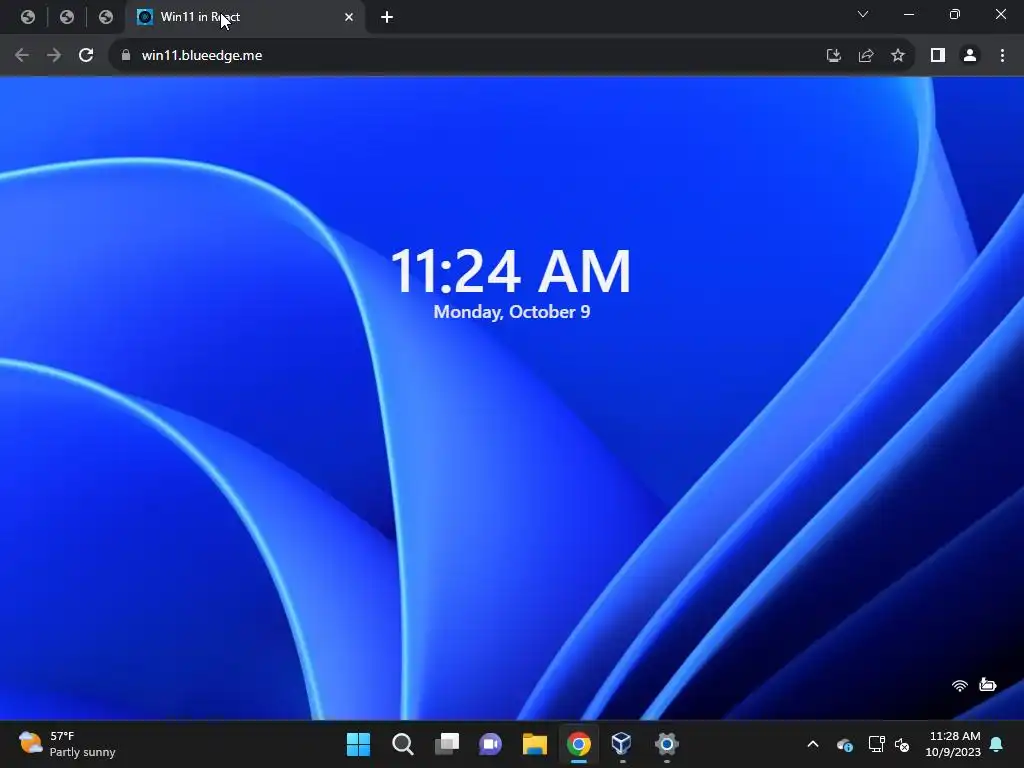Switch to the third pinned tab
This screenshot has height=768, width=1024.
click(106, 17)
